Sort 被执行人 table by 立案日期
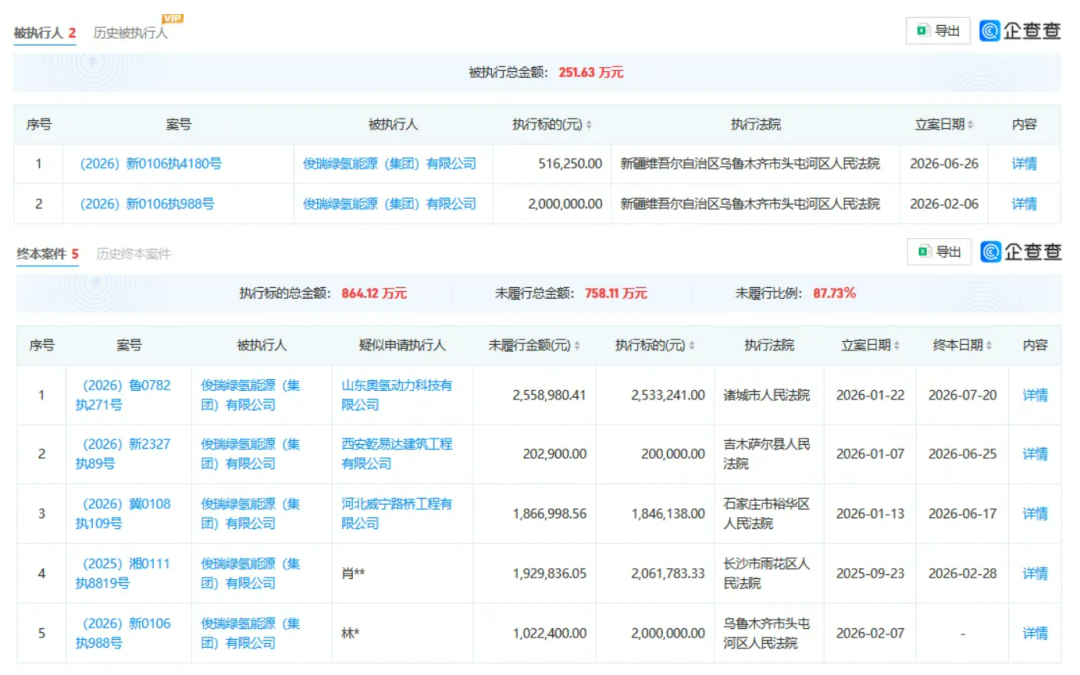The height and width of the screenshot is (675, 1080). (970, 125)
